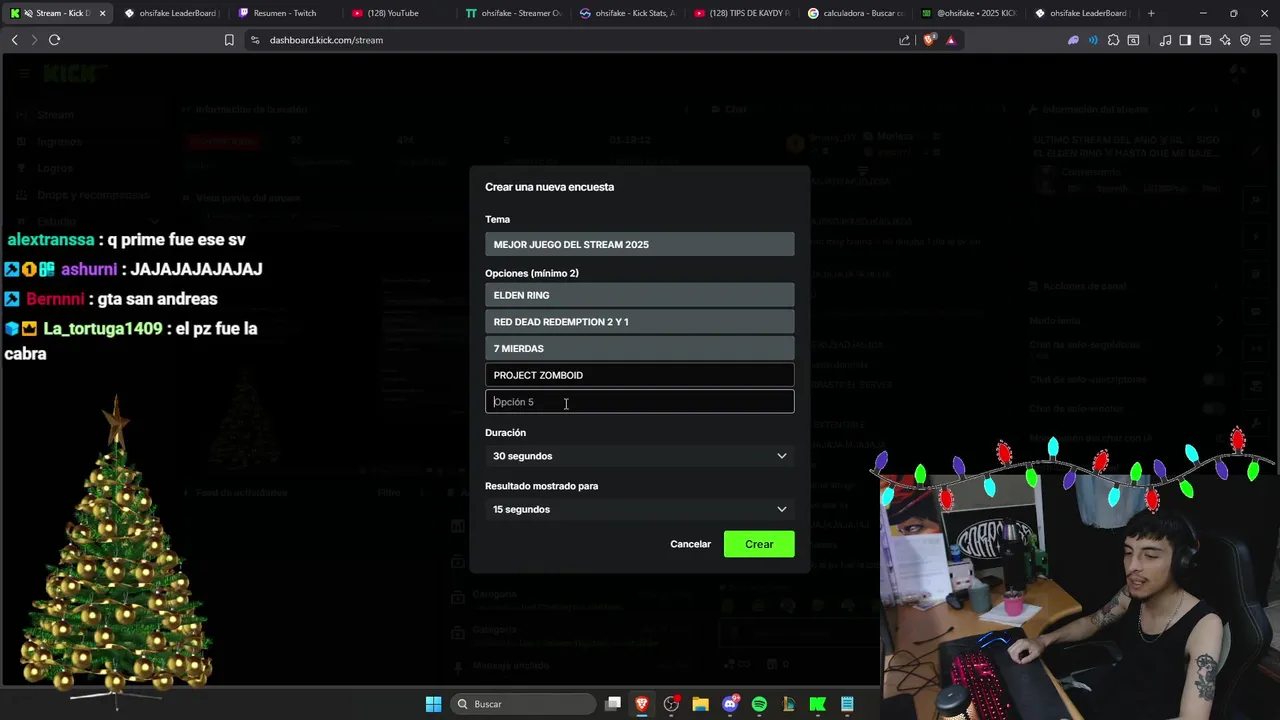Viewport: 1280px width, 720px height.
Task: Click the music note playlist icon
Action: pos(1165,40)
